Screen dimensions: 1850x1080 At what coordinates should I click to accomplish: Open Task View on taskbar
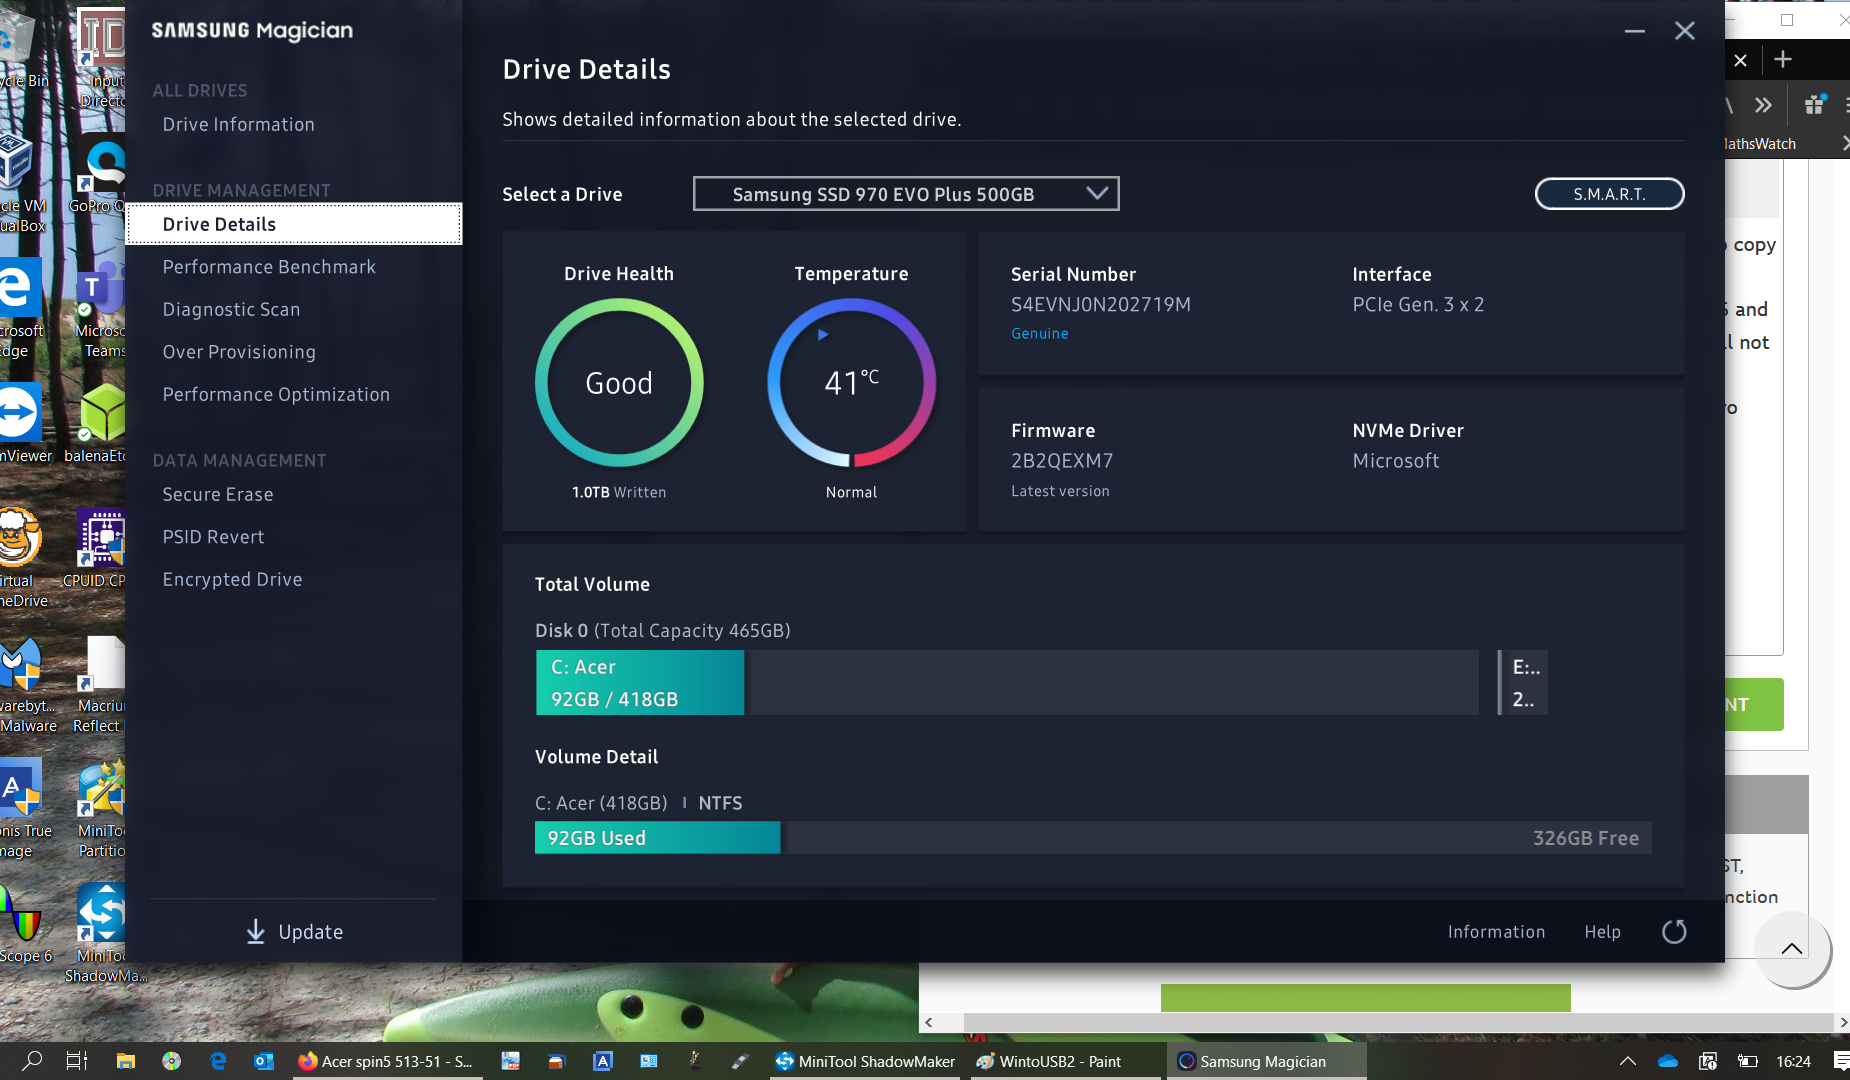77,1061
